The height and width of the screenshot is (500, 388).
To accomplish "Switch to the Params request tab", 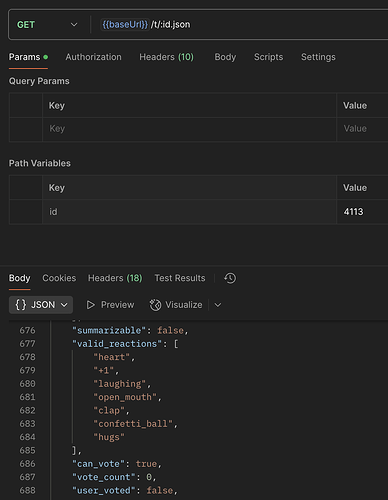I will click(x=28, y=57).
